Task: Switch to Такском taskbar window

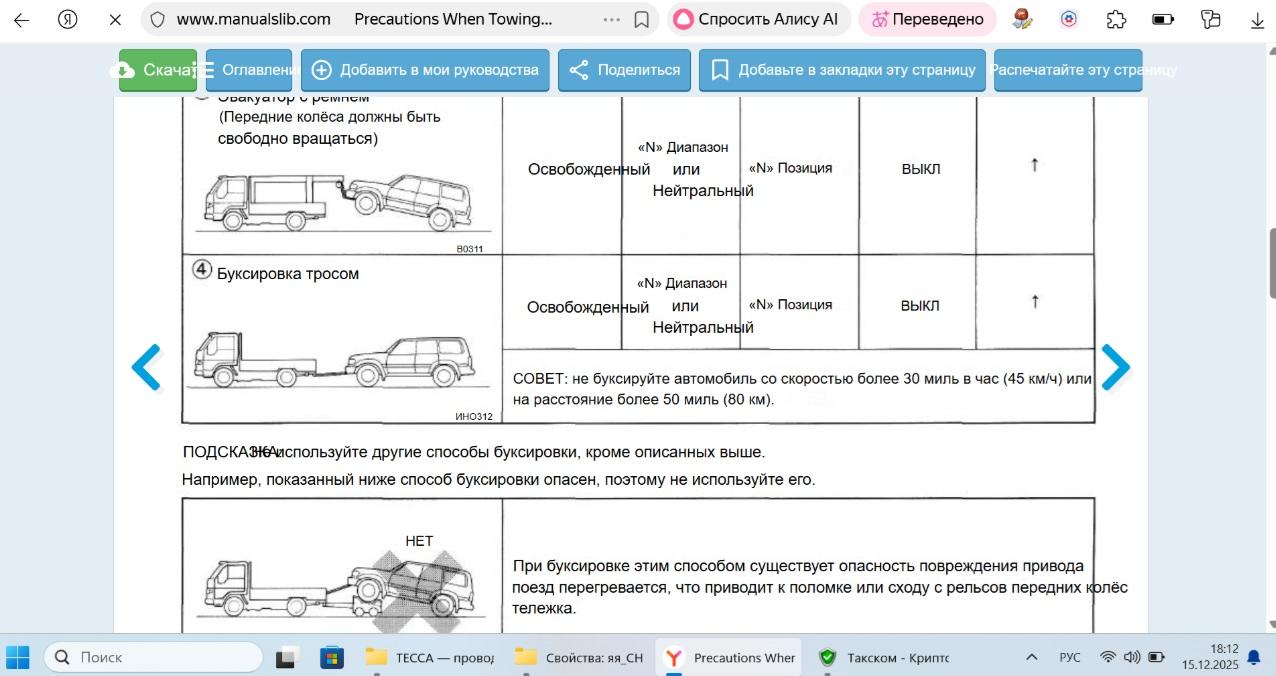Action: (x=883, y=657)
